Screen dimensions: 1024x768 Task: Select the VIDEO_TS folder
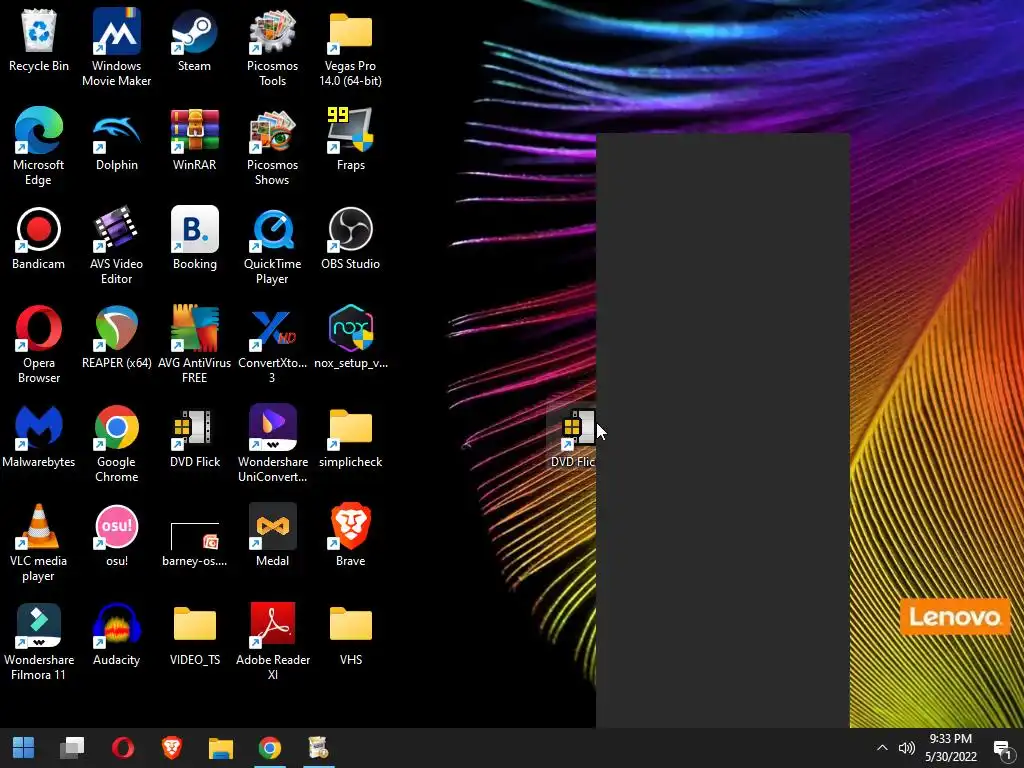click(x=194, y=635)
